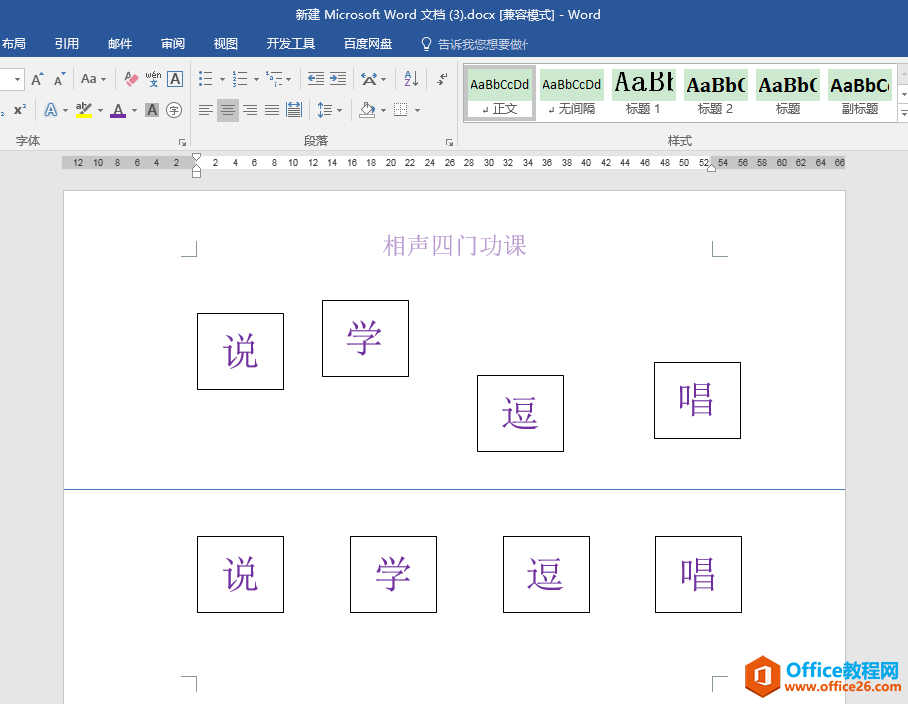Image resolution: width=908 pixels, height=704 pixels.
Task: Select the upper 说 text box
Action: [x=240, y=351]
